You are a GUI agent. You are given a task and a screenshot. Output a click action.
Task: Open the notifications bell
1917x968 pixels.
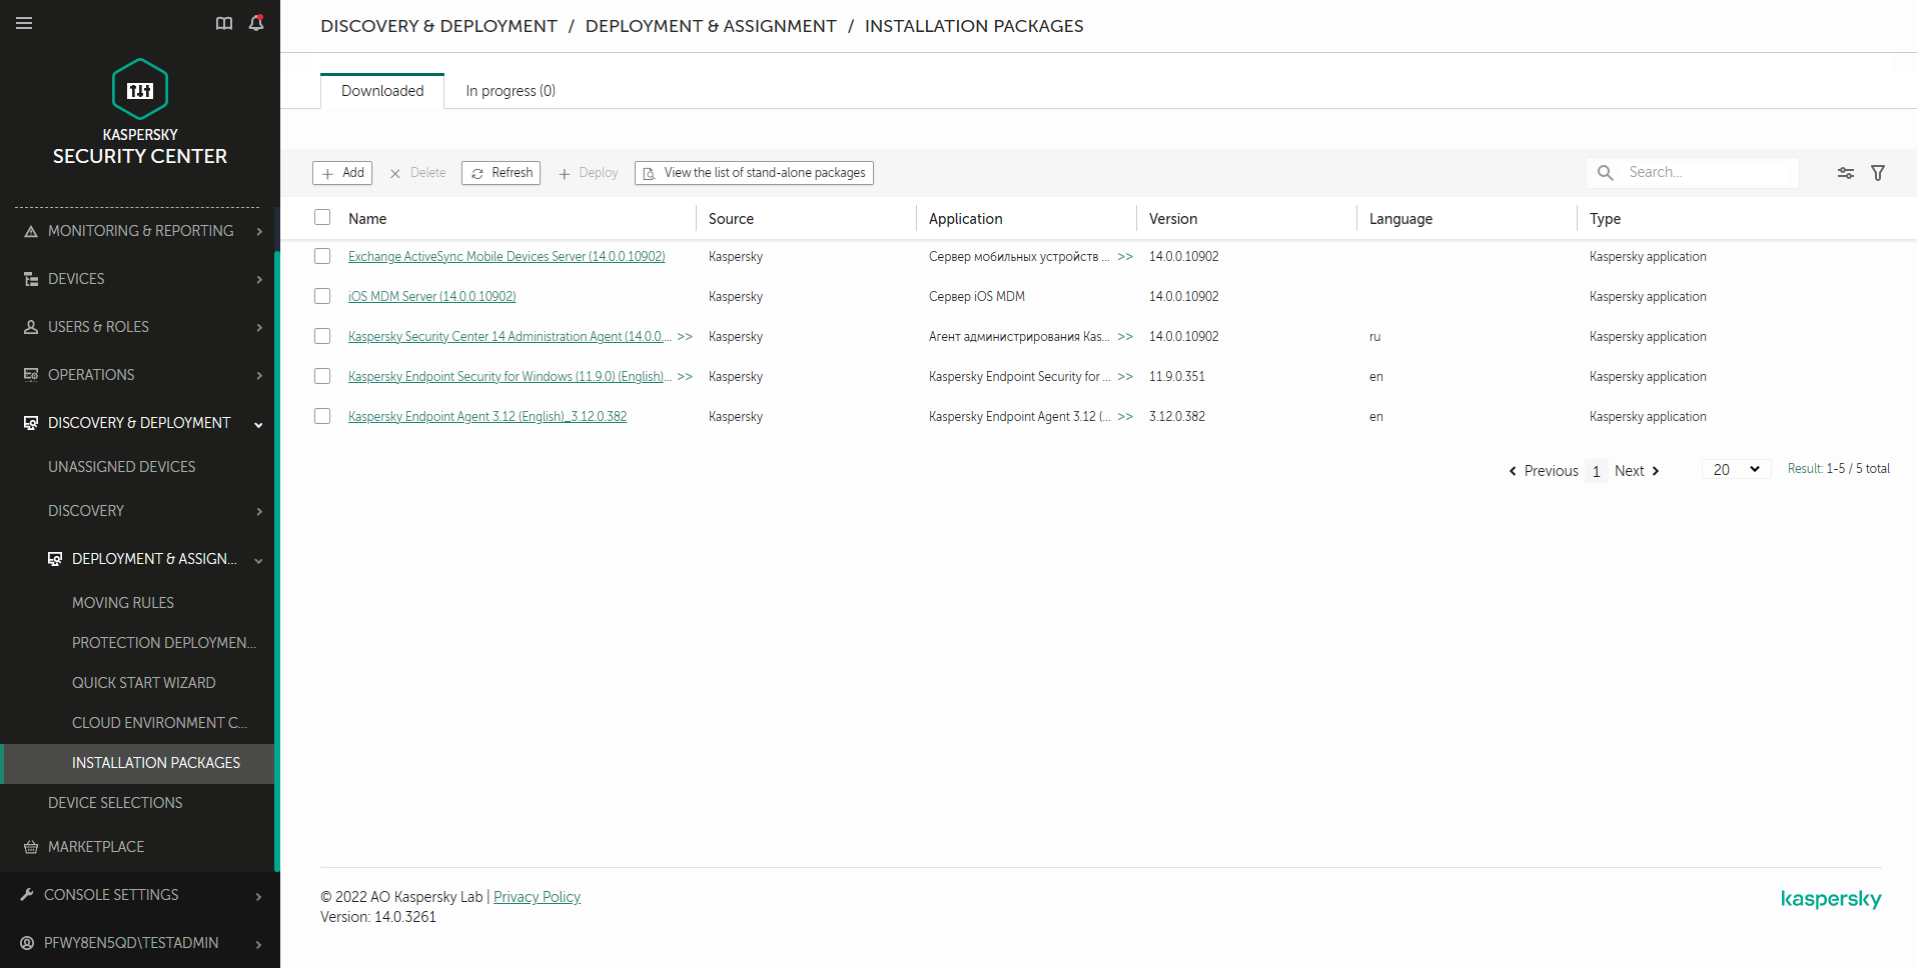256,23
